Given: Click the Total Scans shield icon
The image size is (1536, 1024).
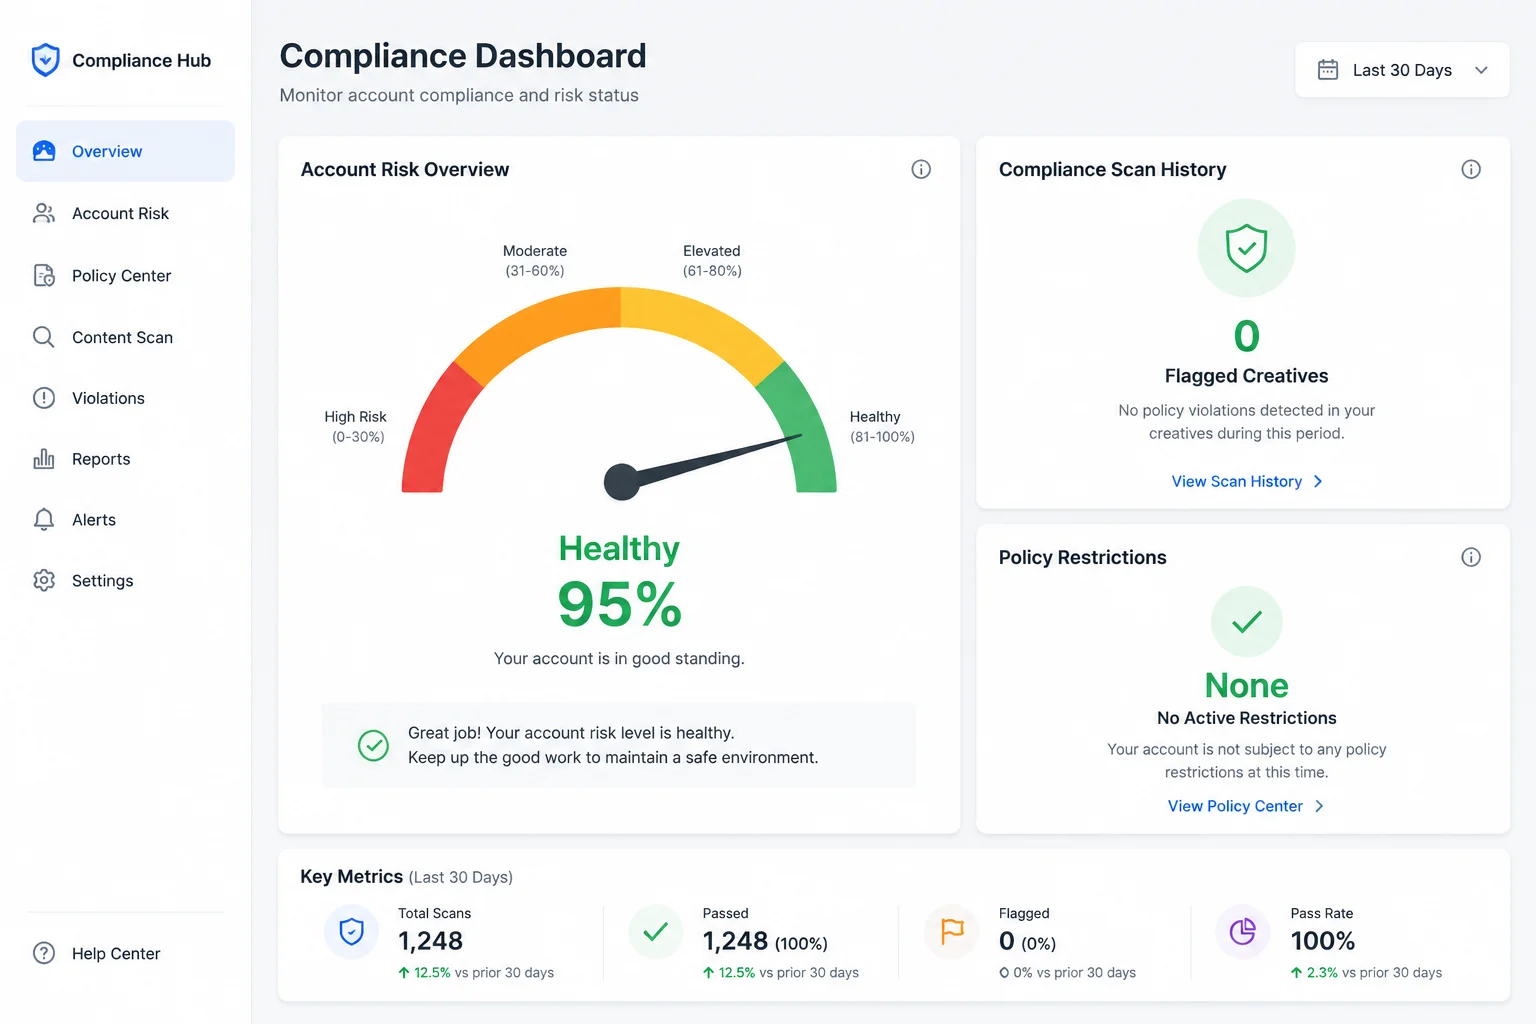Looking at the screenshot, I should [351, 932].
